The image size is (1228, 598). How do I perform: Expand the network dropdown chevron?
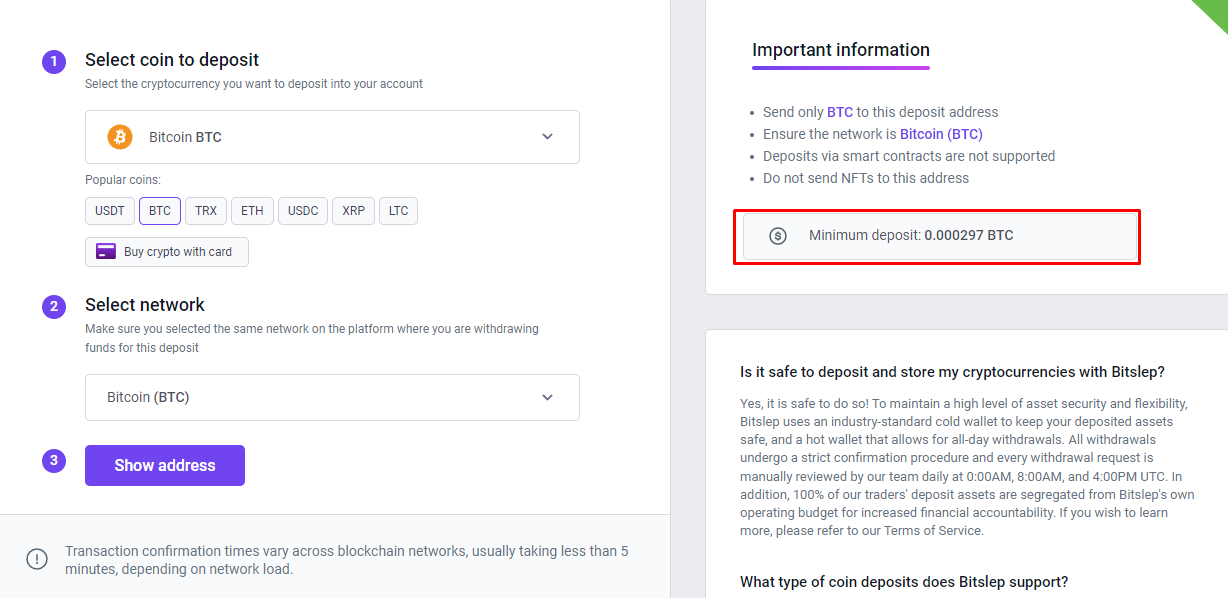point(547,397)
